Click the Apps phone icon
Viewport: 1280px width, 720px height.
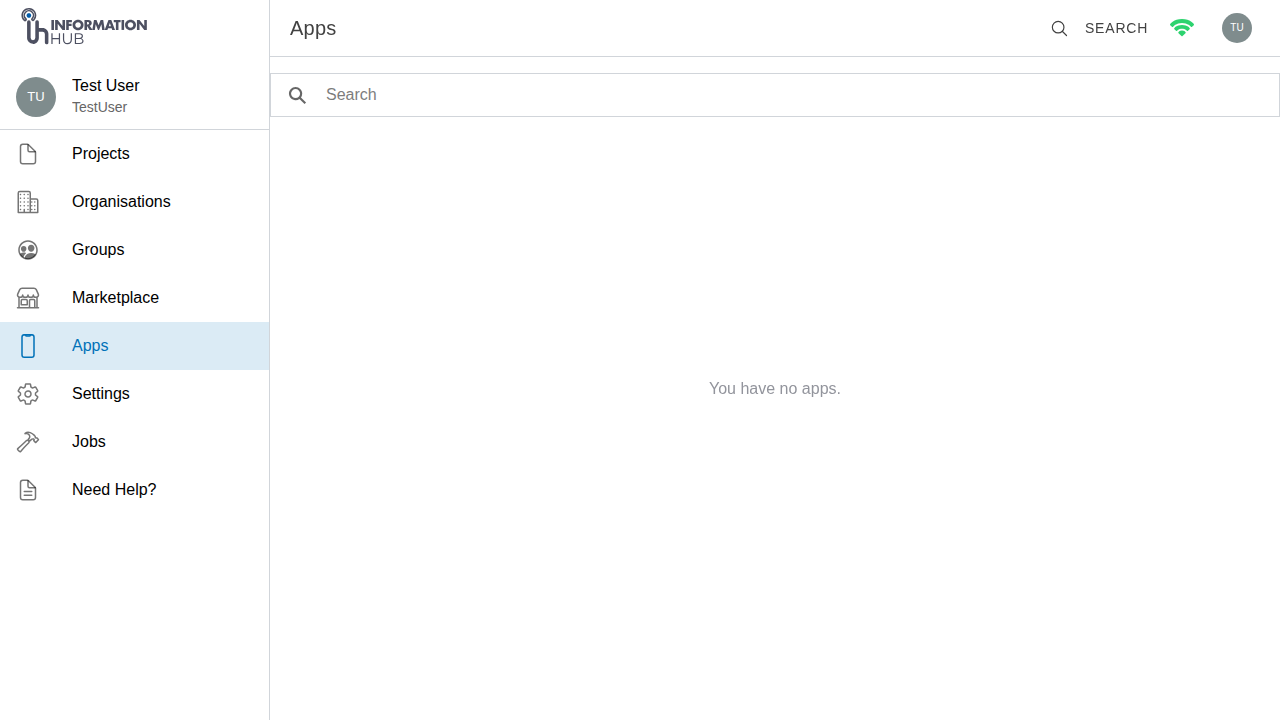[x=28, y=346]
